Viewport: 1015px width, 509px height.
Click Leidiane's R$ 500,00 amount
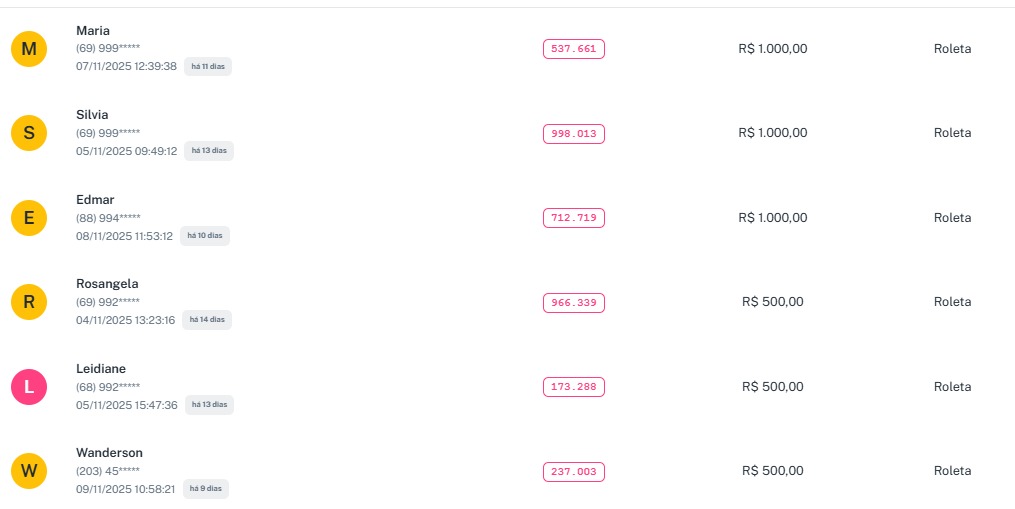pyautogui.click(x=772, y=387)
